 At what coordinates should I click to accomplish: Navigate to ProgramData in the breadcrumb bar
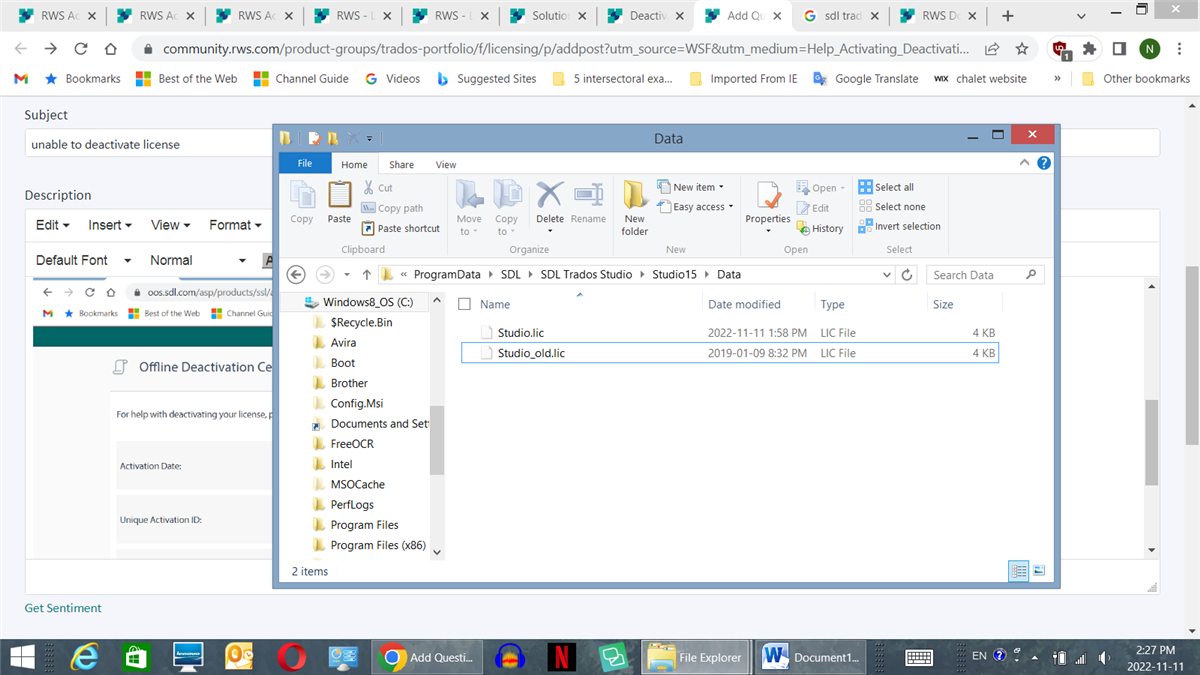click(448, 274)
